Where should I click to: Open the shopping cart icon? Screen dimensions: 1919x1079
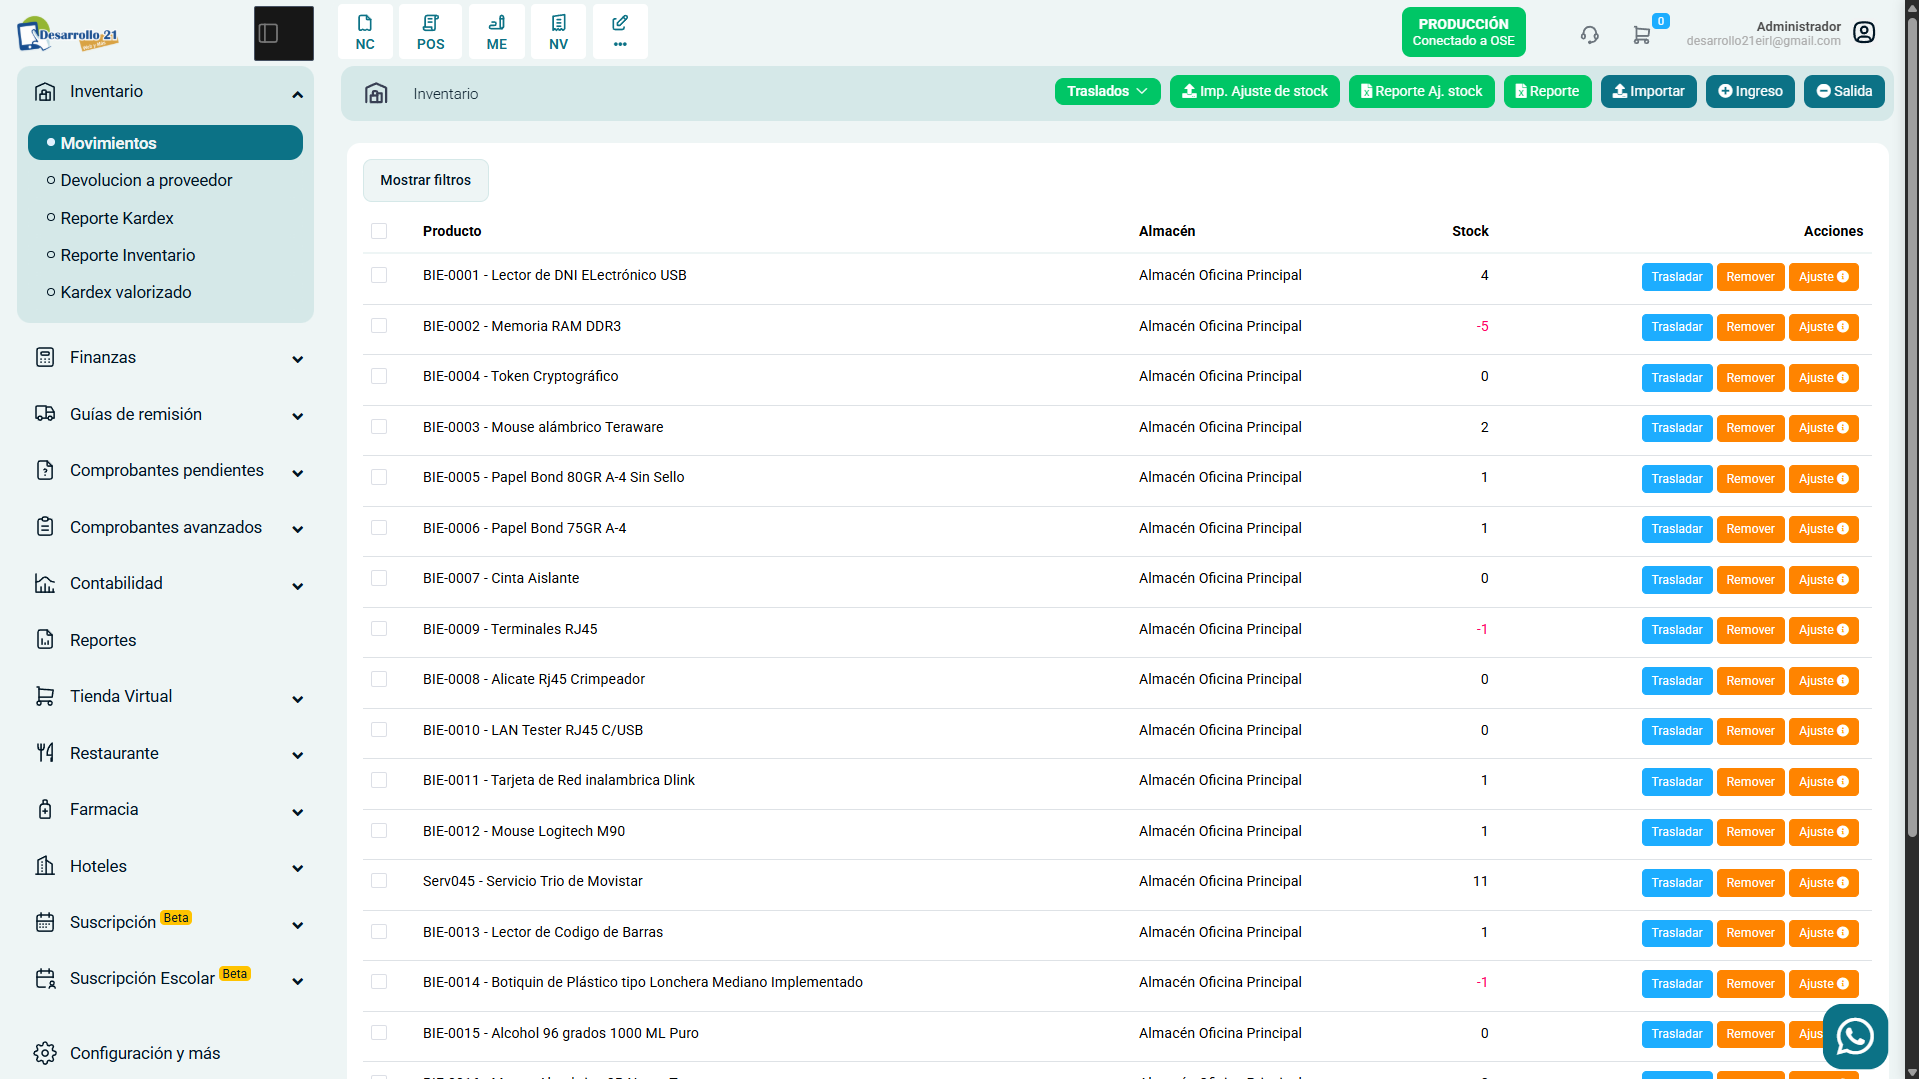tap(1641, 35)
